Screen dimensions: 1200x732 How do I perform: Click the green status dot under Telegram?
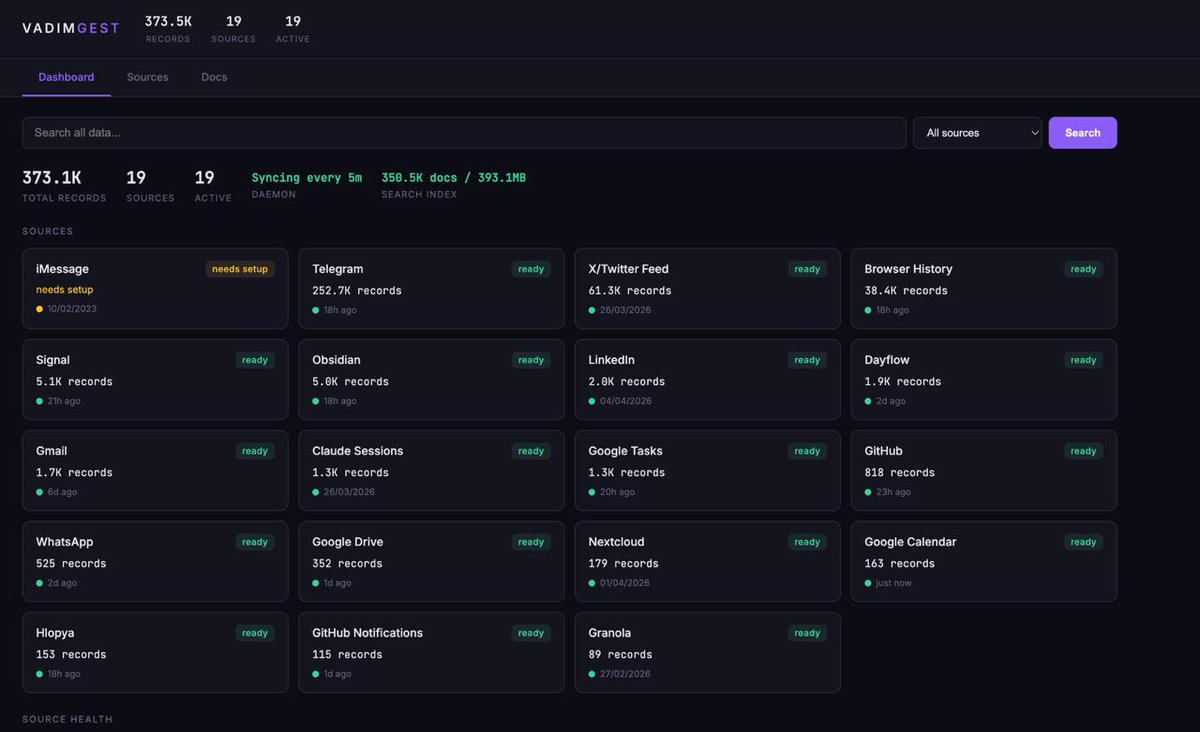[316, 310]
